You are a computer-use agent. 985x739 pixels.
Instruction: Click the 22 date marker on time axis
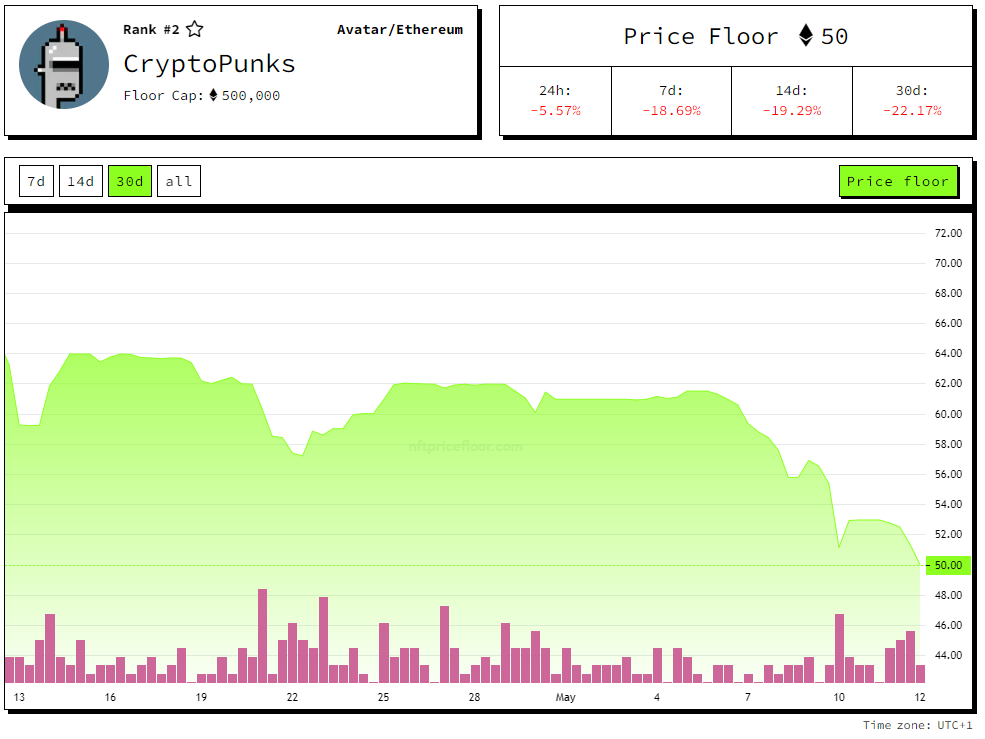pos(292,697)
